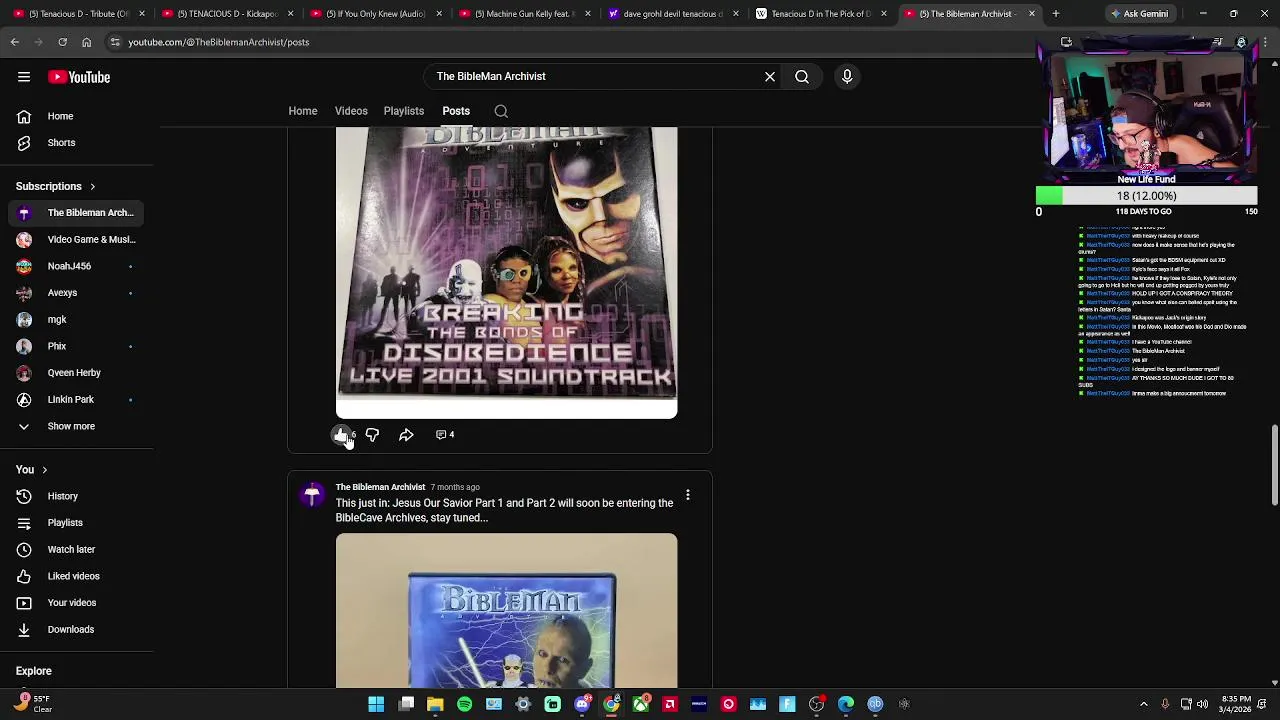Open comments on the soundtrack post
This screenshot has width=1280, height=720.
click(x=445, y=435)
